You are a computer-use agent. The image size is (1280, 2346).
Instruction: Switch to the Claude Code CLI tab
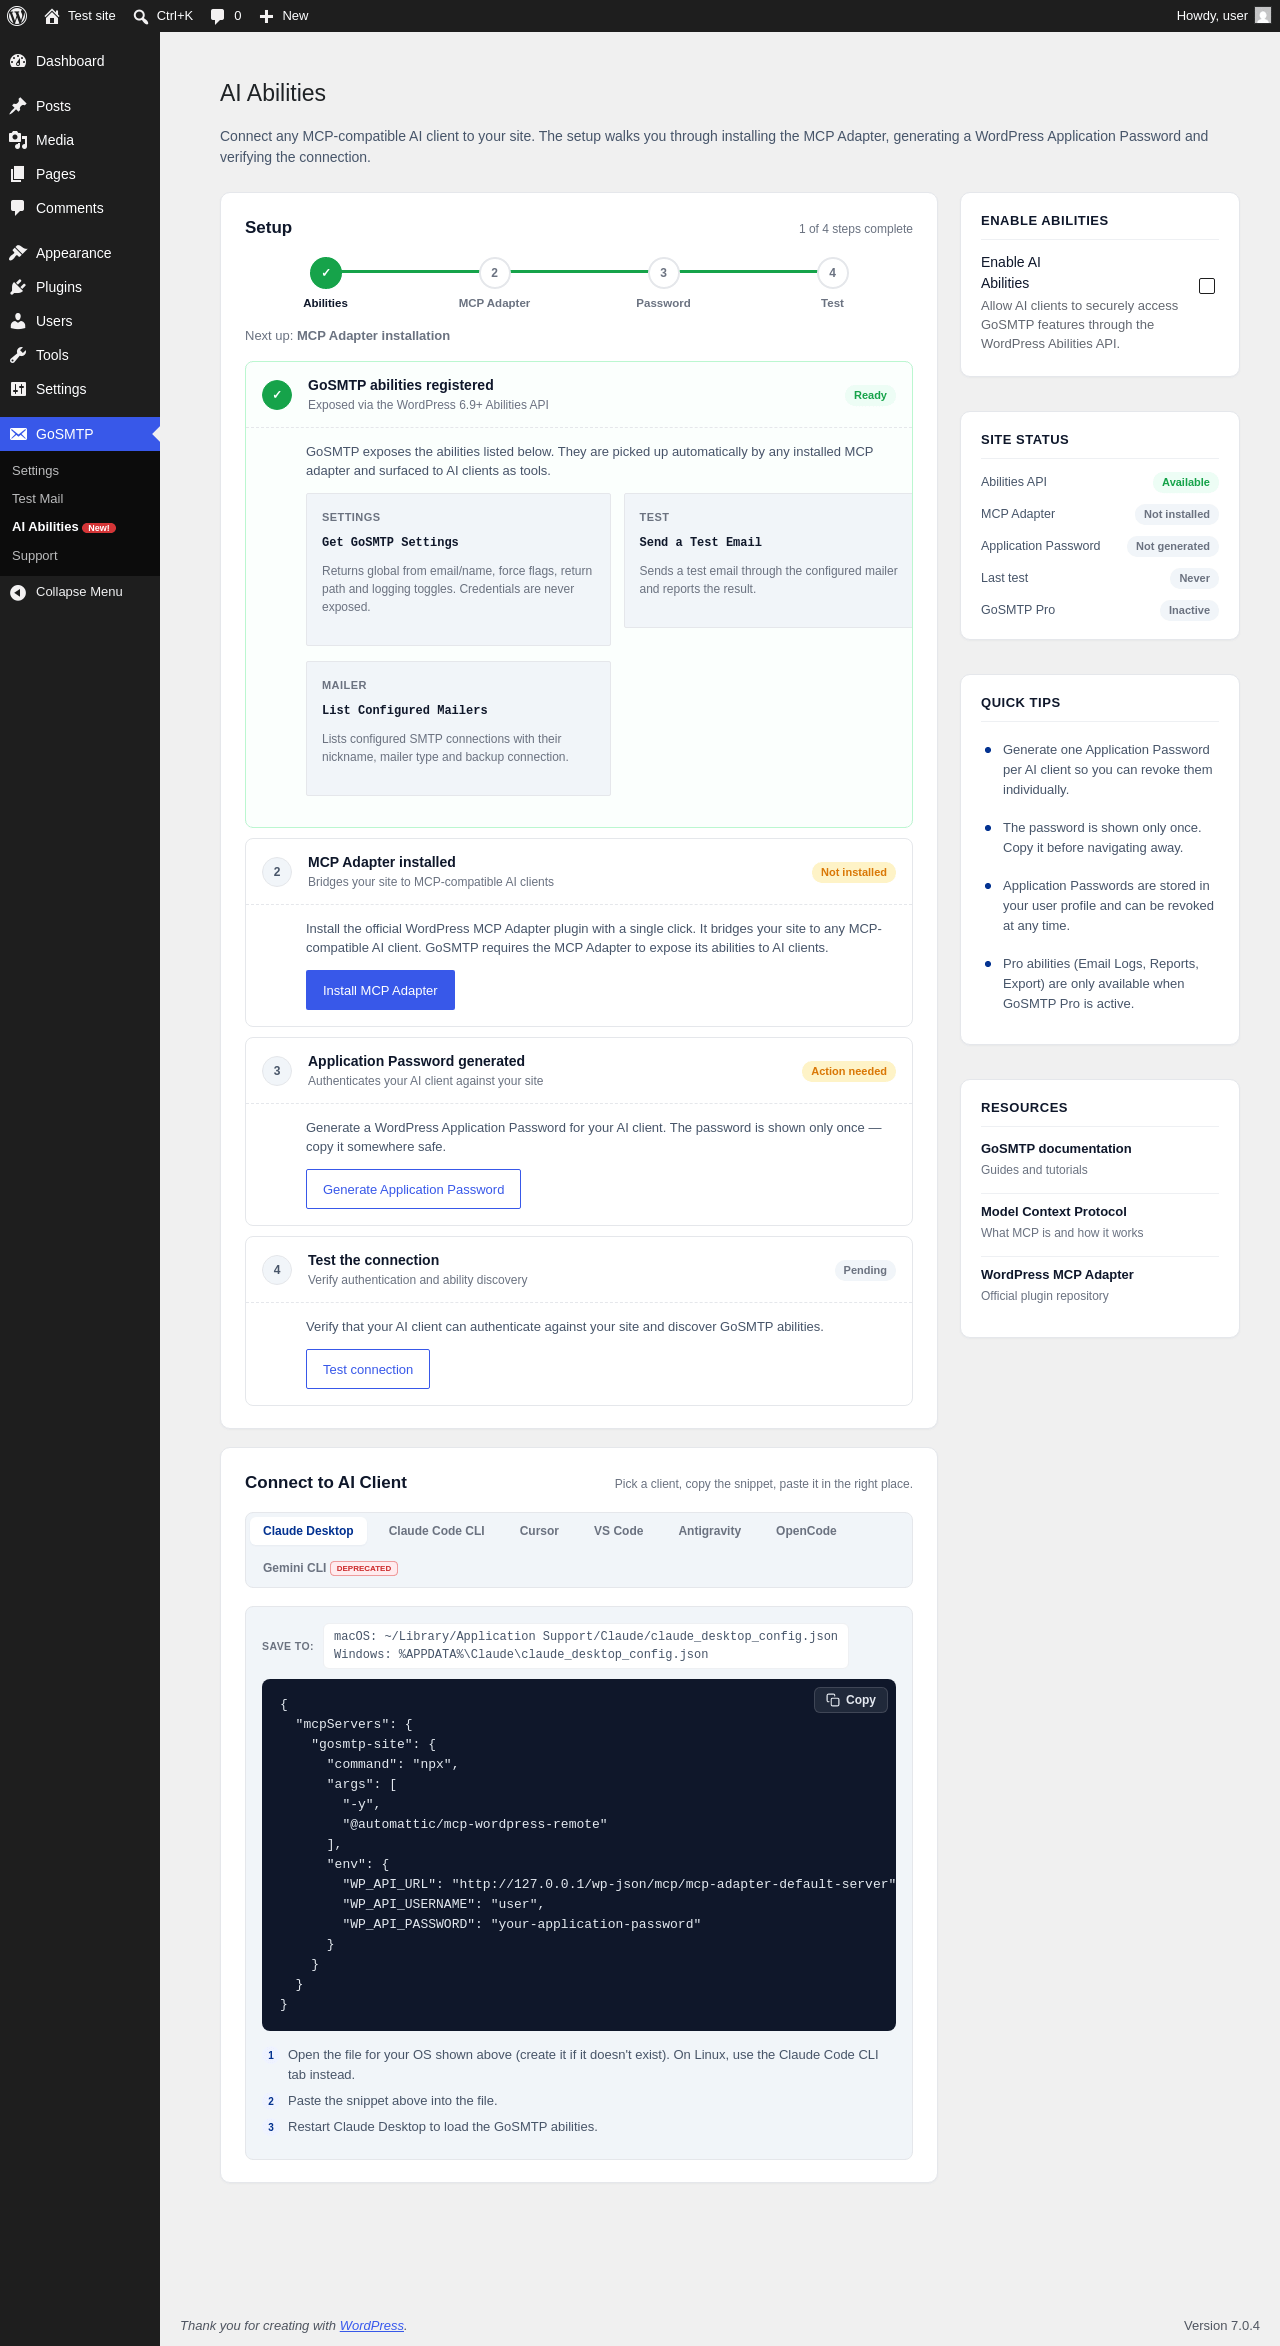pyautogui.click(x=436, y=1531)
